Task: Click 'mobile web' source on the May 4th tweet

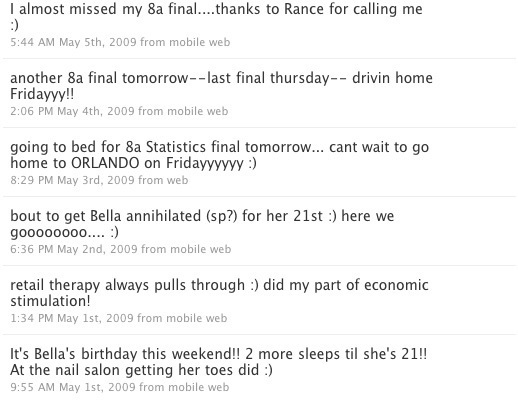Action: click(x=198, y=111)
